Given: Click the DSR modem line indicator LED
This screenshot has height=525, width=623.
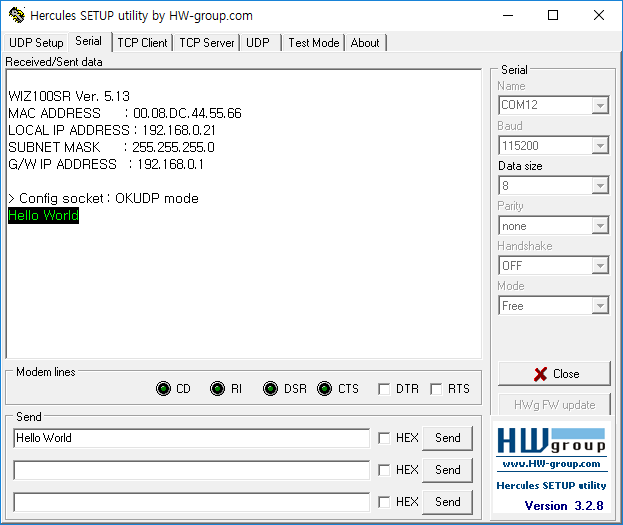Looking at the screenshot, I should [x=271, y=388].
